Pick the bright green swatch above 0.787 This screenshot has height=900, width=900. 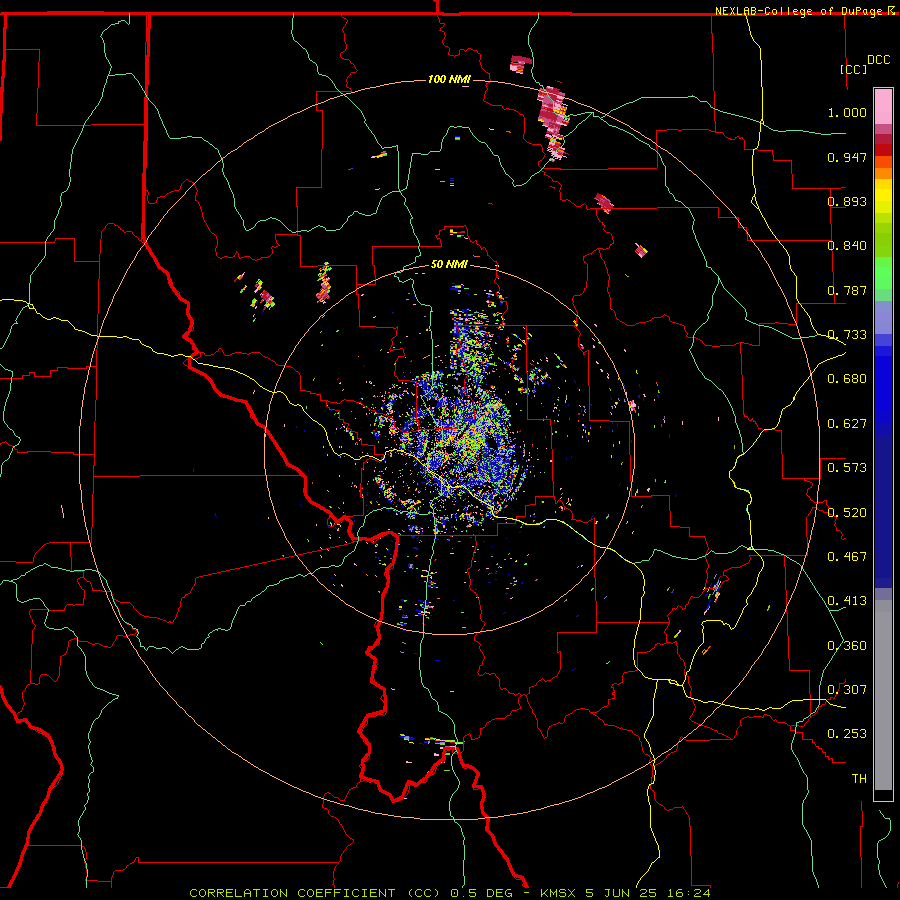[x=883, y=273]
